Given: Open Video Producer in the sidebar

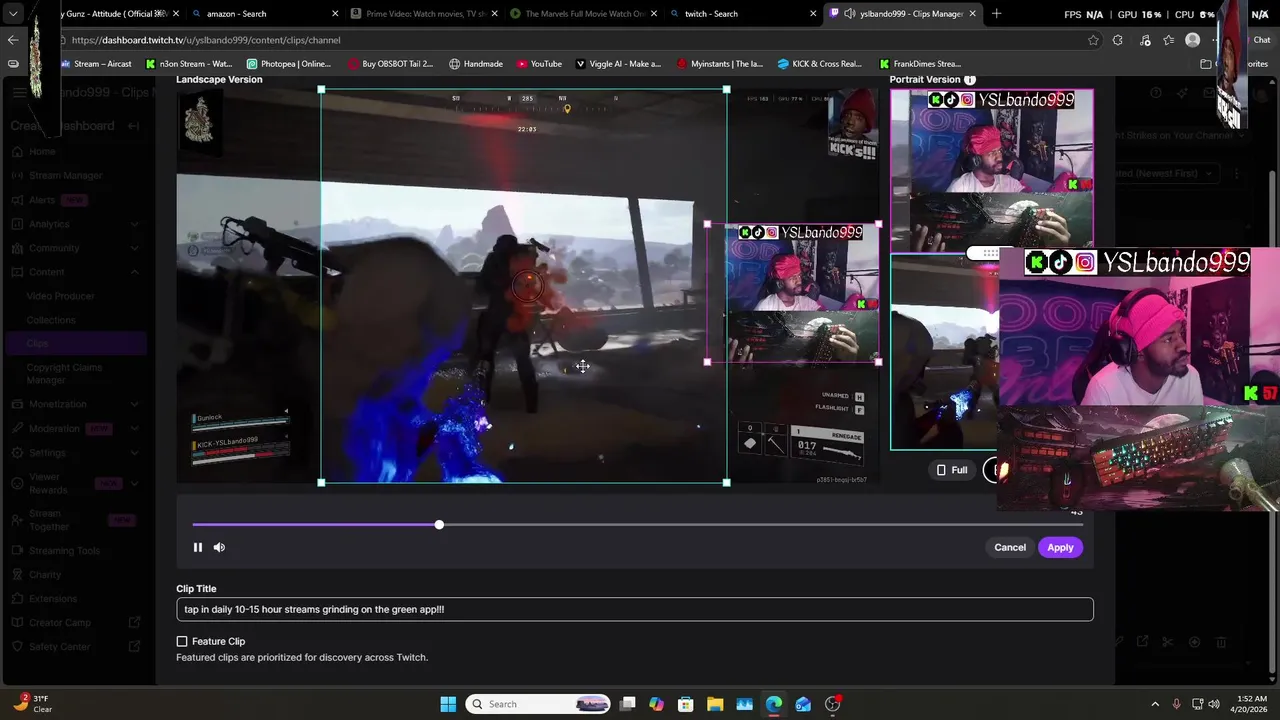Looking at the screenshot, I should tap(60, 296).
